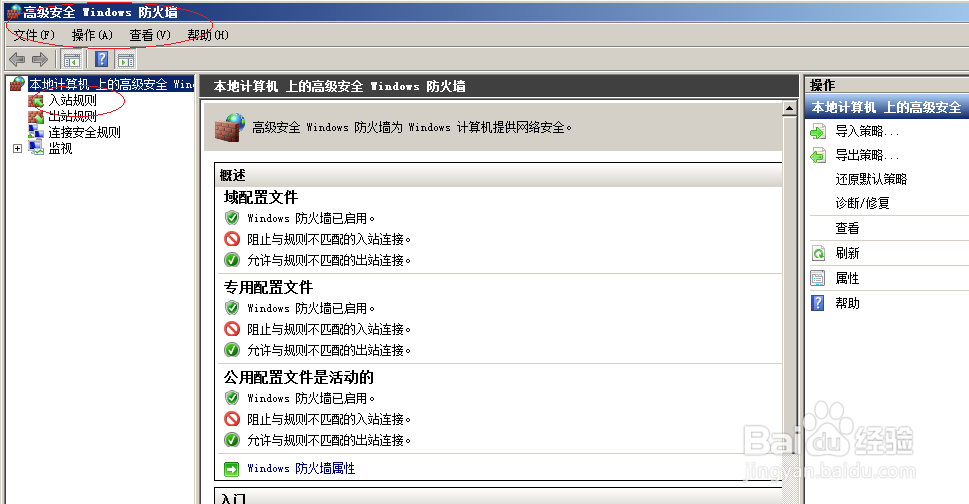The image size is (969, 504).
Task: Click the firewall brick wall globe icon
Action: [229, 127]
